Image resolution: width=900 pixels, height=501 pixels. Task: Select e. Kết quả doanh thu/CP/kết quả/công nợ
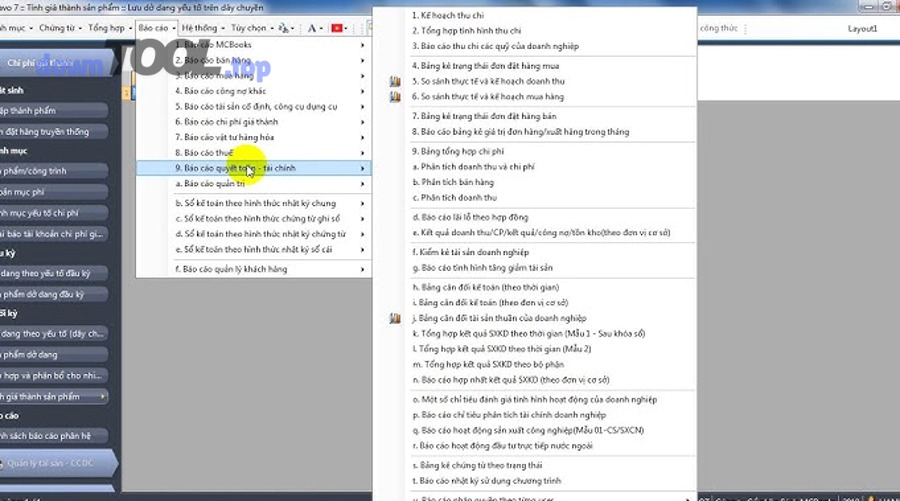tap(535, 233)
